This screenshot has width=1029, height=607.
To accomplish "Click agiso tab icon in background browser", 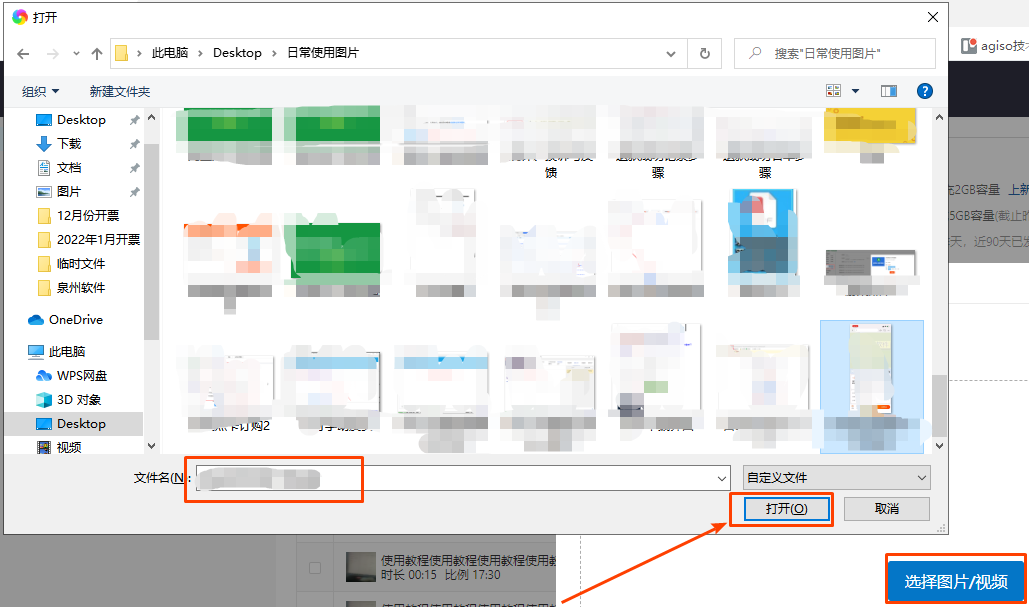I will pos(969,46).
